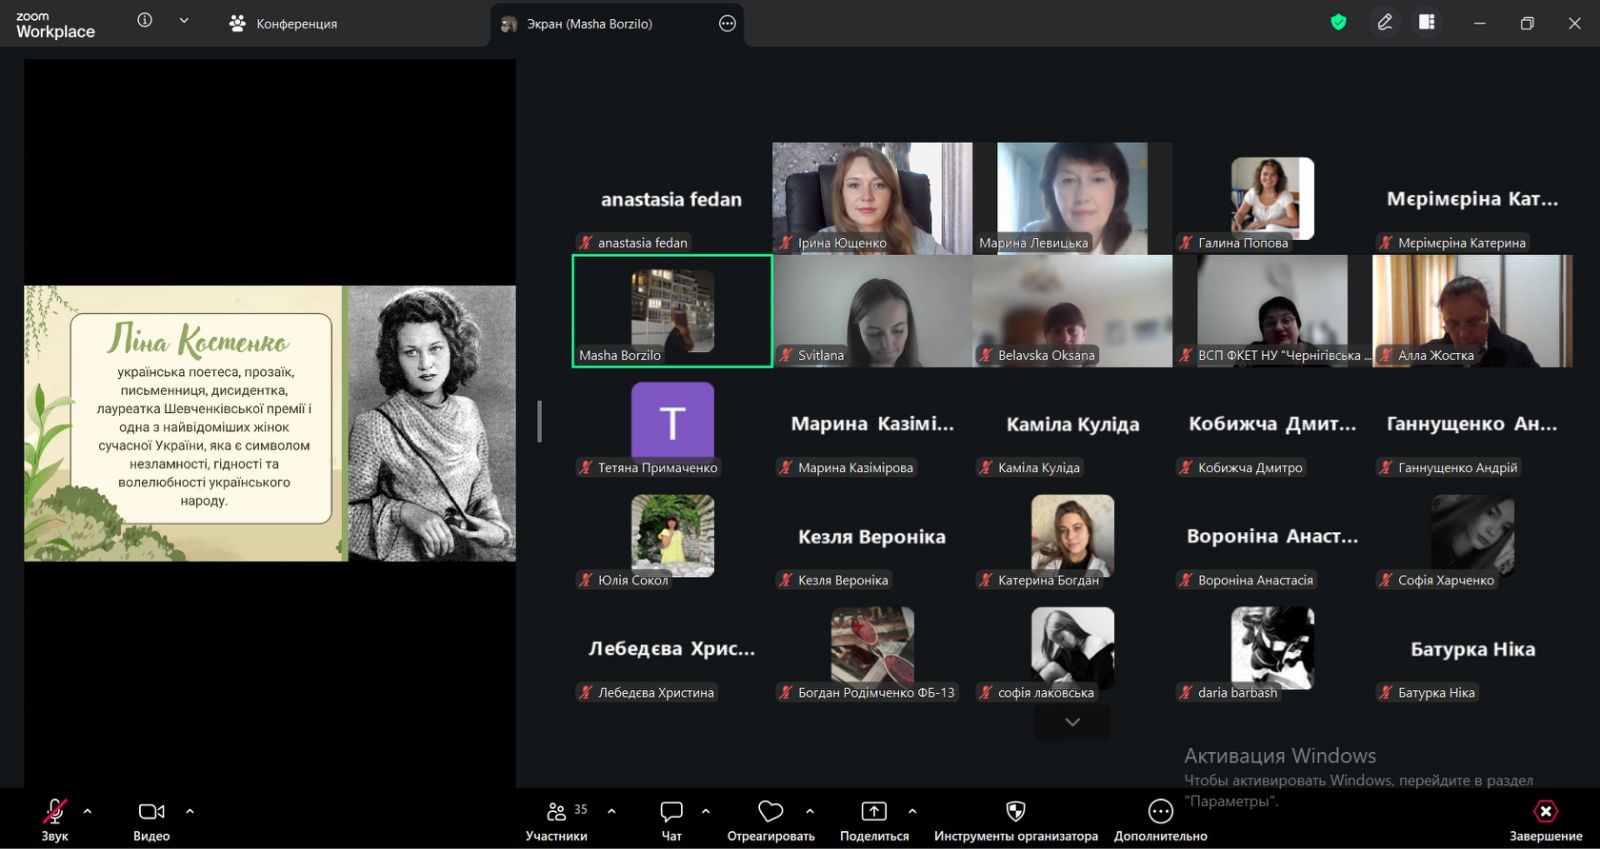This screenshot has height=850, width=1600.
Task: Click the React heart icon
Action: coord(770,811)
